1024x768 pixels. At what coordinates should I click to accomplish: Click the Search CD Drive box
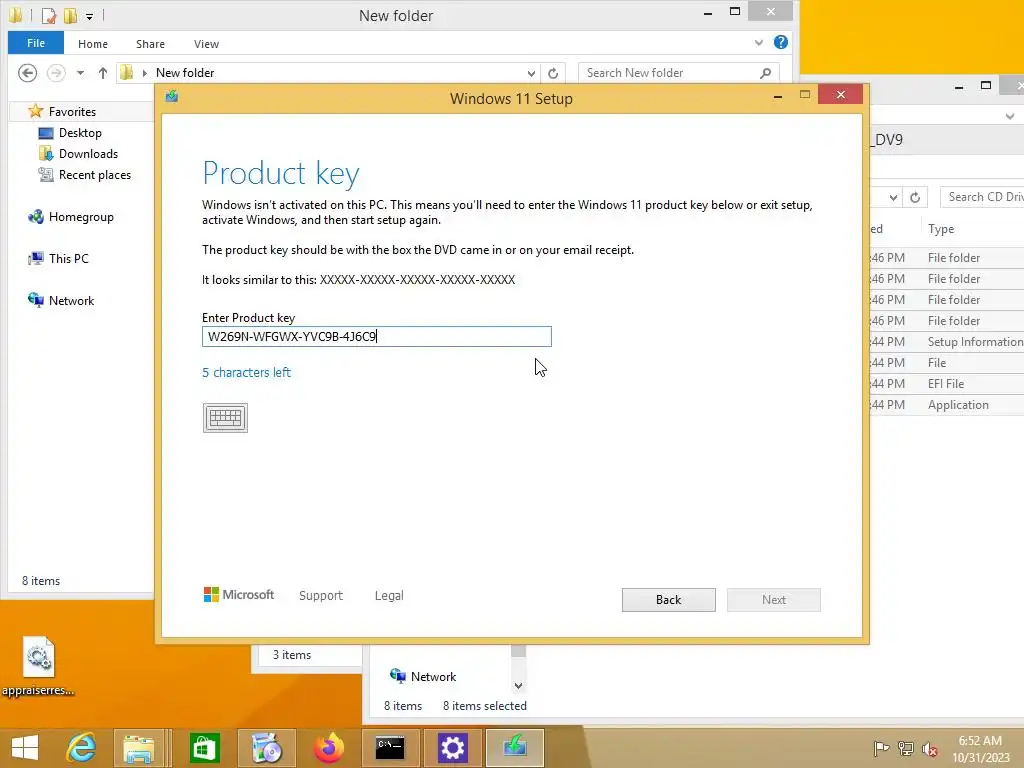point(982,197)
